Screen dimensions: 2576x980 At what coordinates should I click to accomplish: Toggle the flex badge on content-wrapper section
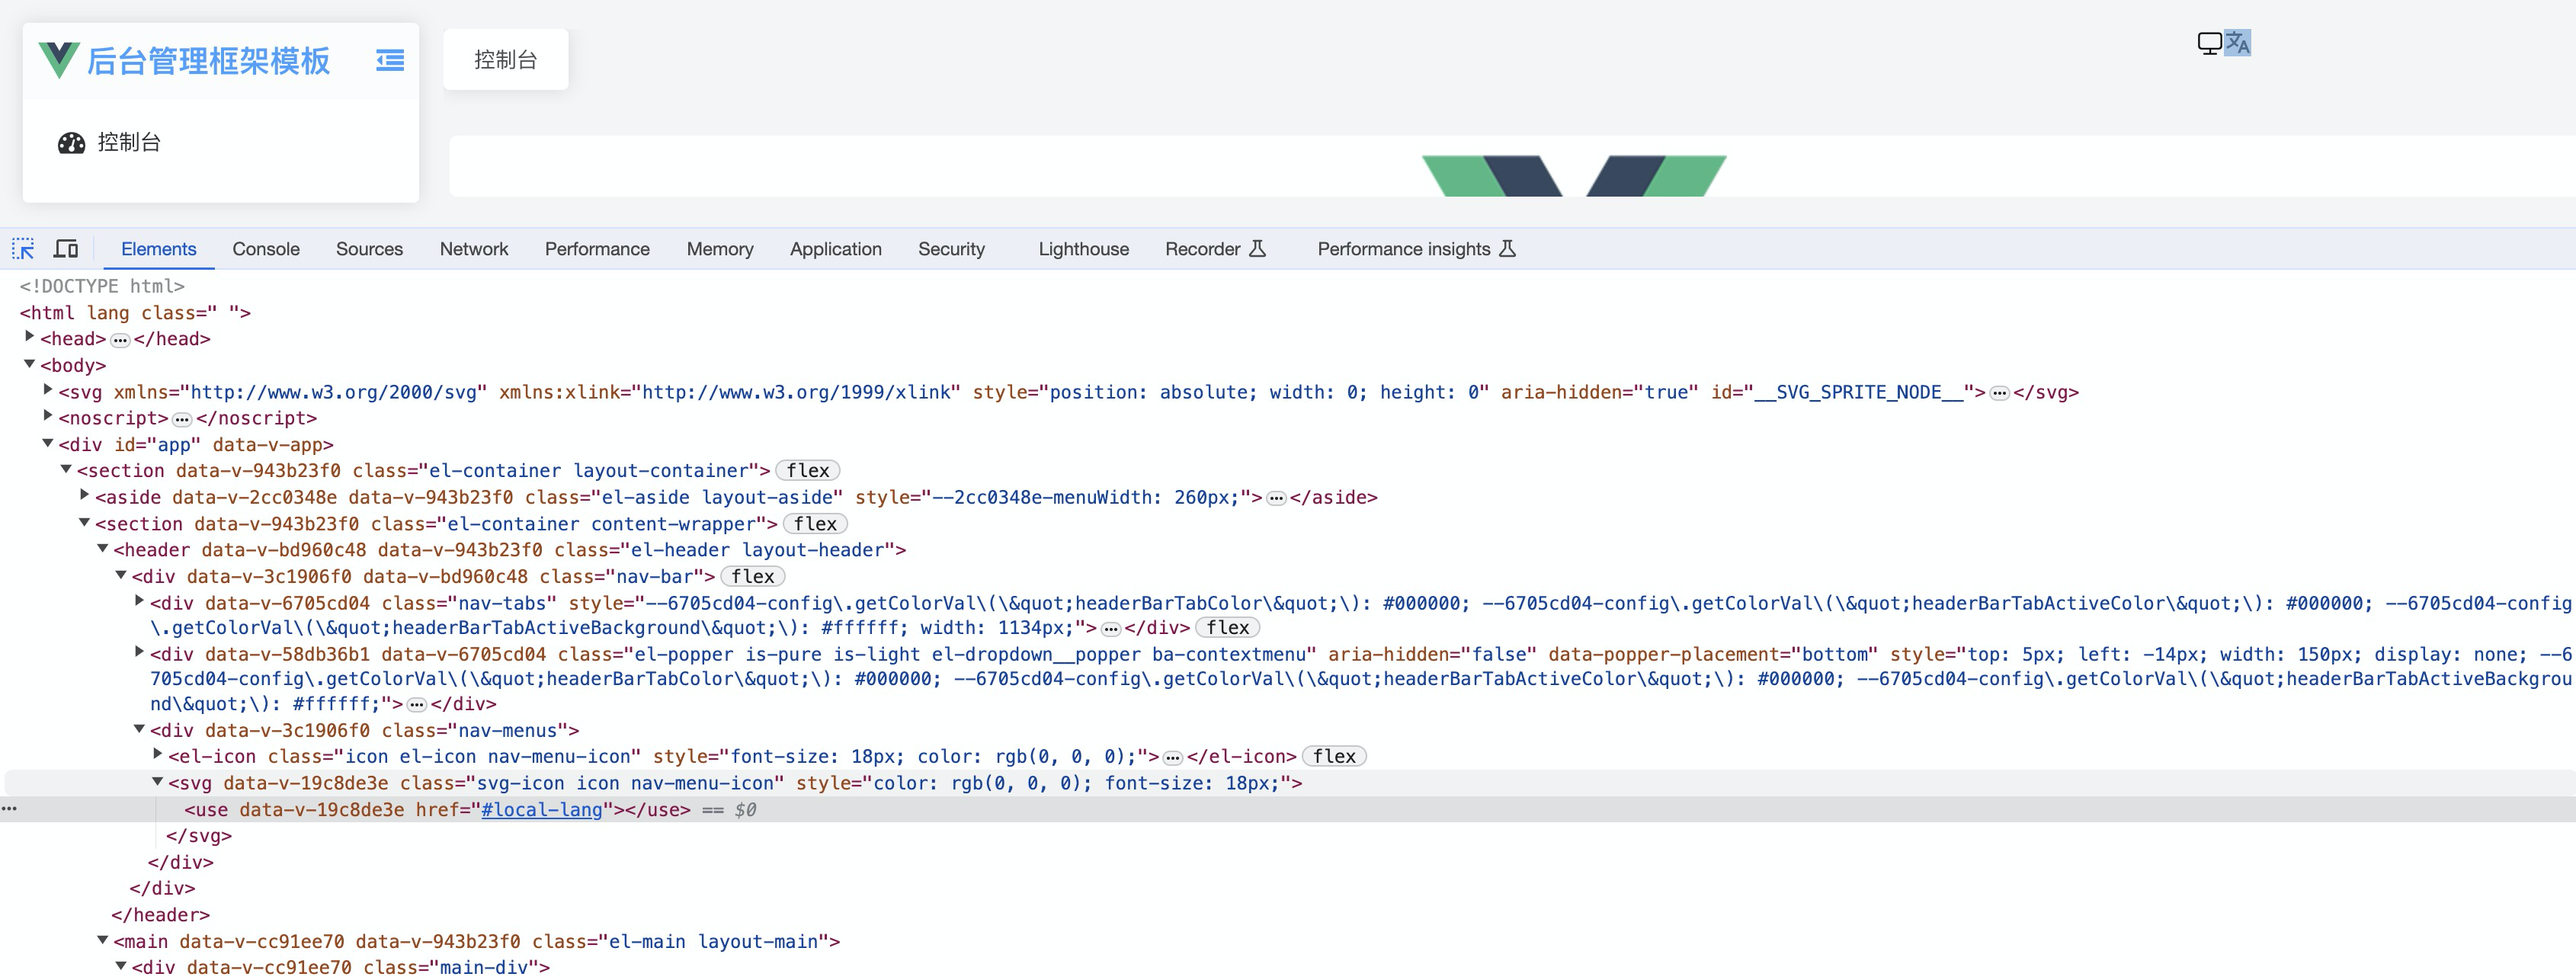pyautogui.click(x=815, y=524)
